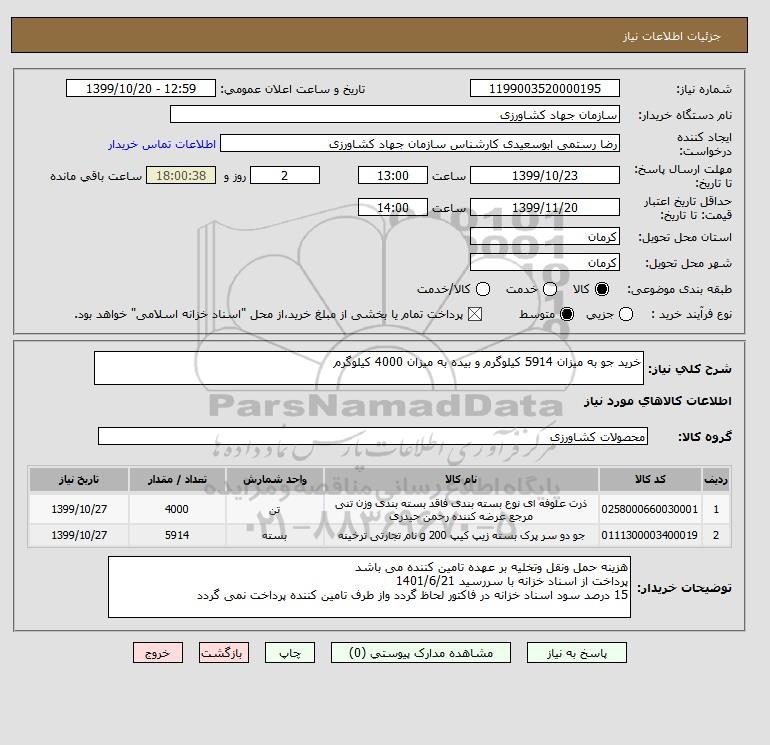Click the واحد شمارش column header
The height and width of the screenshot is (745, 770).
[275, 479]
